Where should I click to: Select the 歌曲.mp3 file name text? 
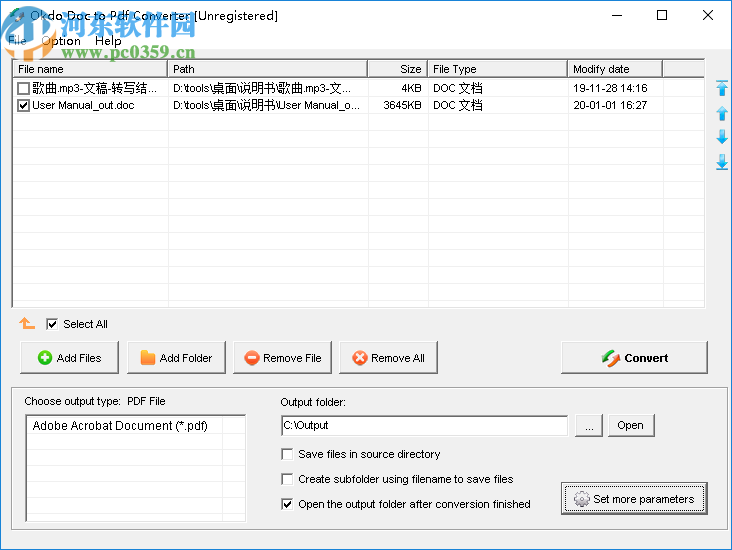pos(94,88)
